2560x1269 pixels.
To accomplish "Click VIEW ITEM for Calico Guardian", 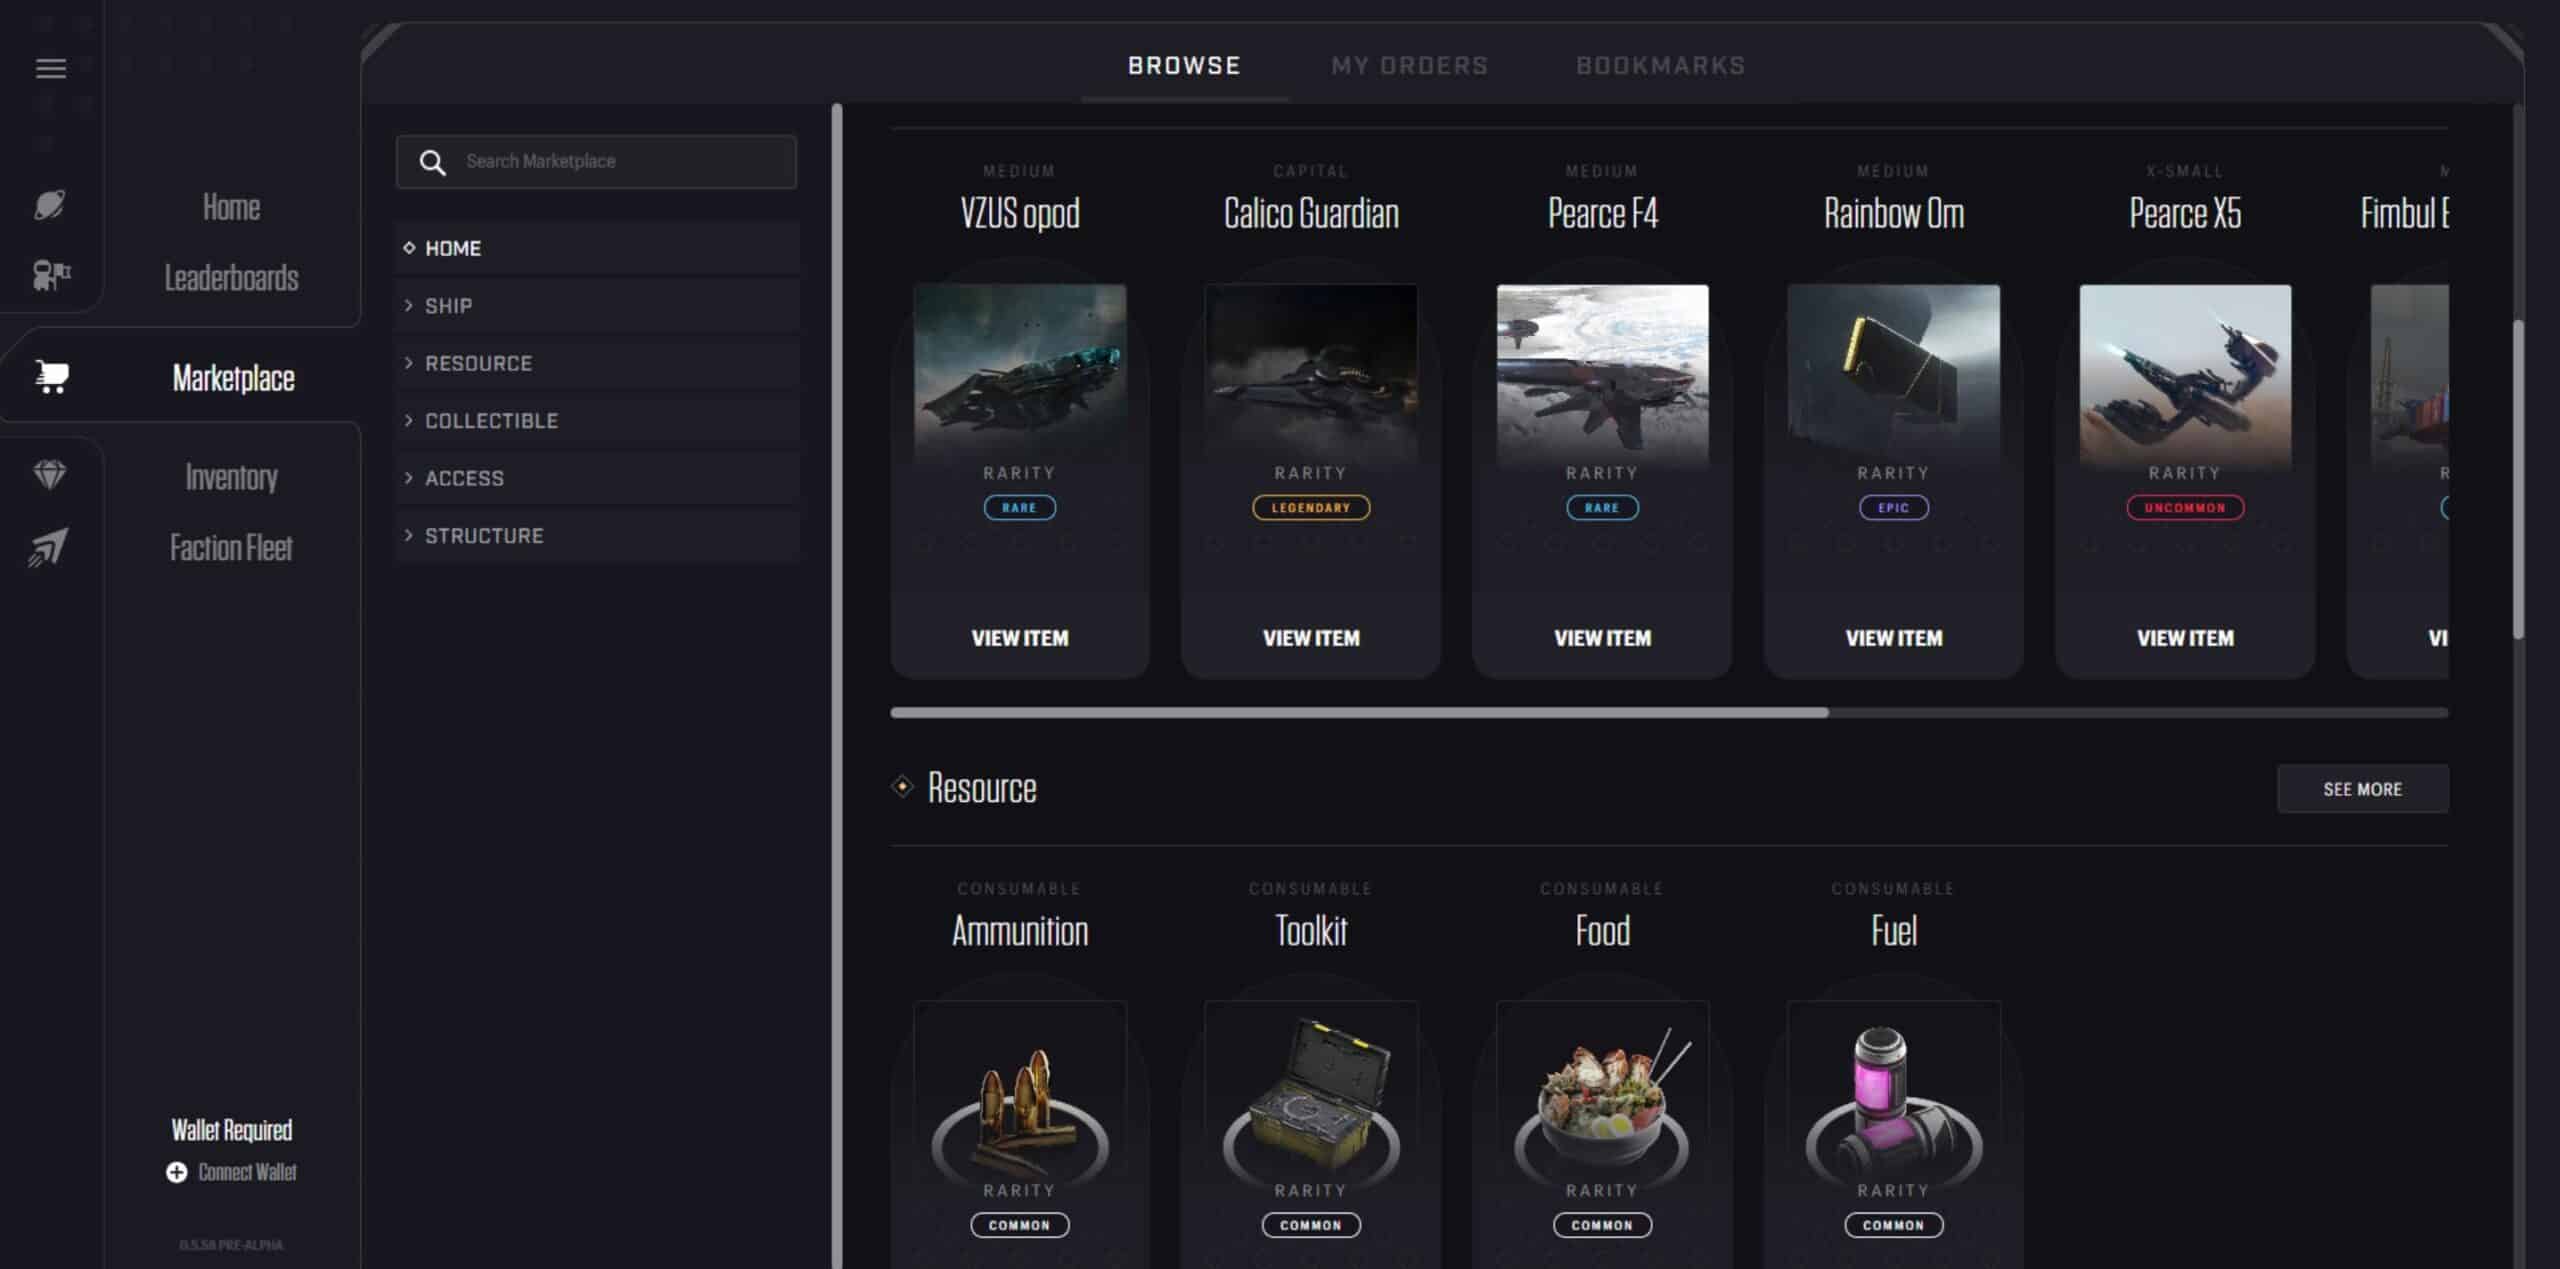I will 1310,638.
